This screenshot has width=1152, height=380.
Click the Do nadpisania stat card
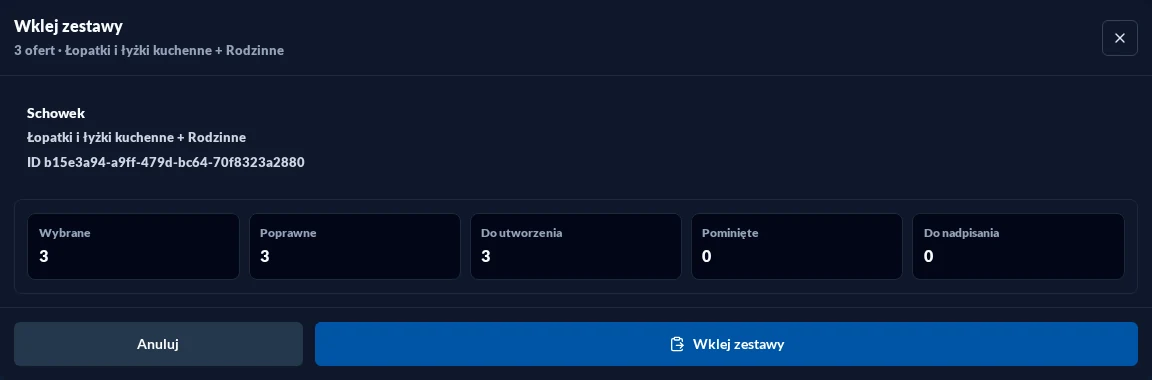coord(1018,246)
